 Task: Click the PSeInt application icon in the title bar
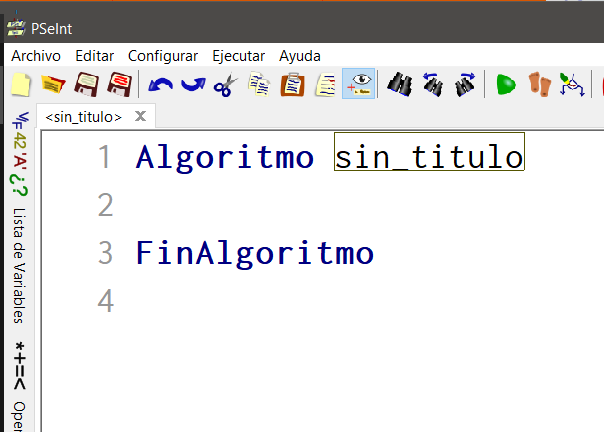tap(16, 29)
